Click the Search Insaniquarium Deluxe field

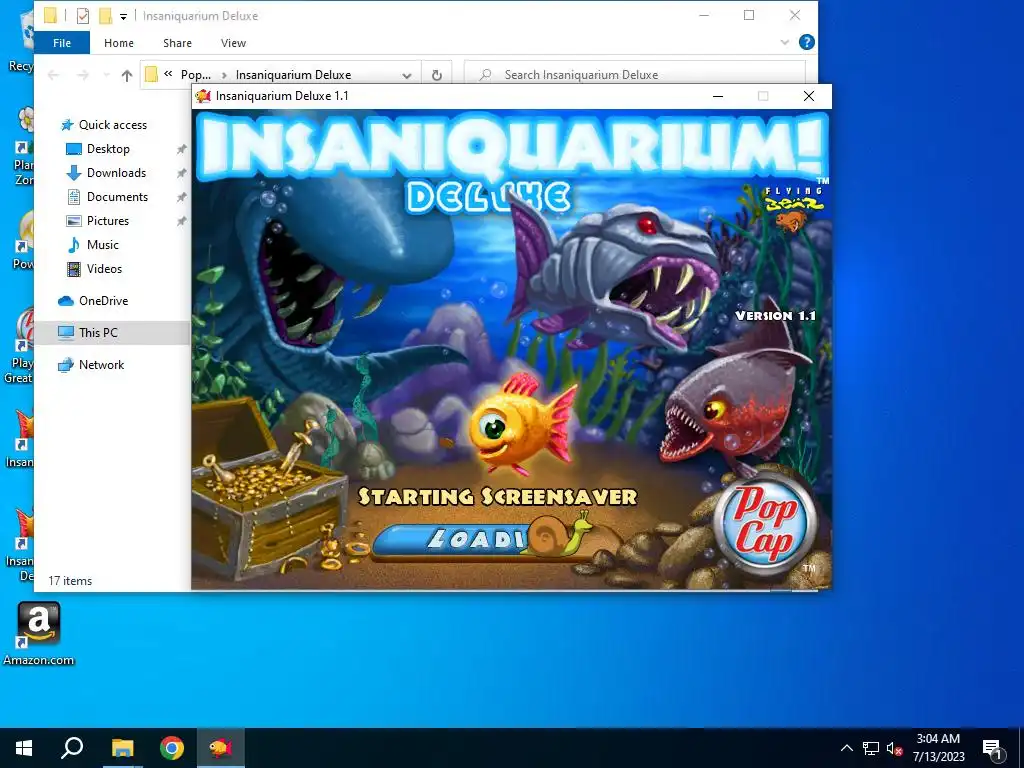point(635,75)
